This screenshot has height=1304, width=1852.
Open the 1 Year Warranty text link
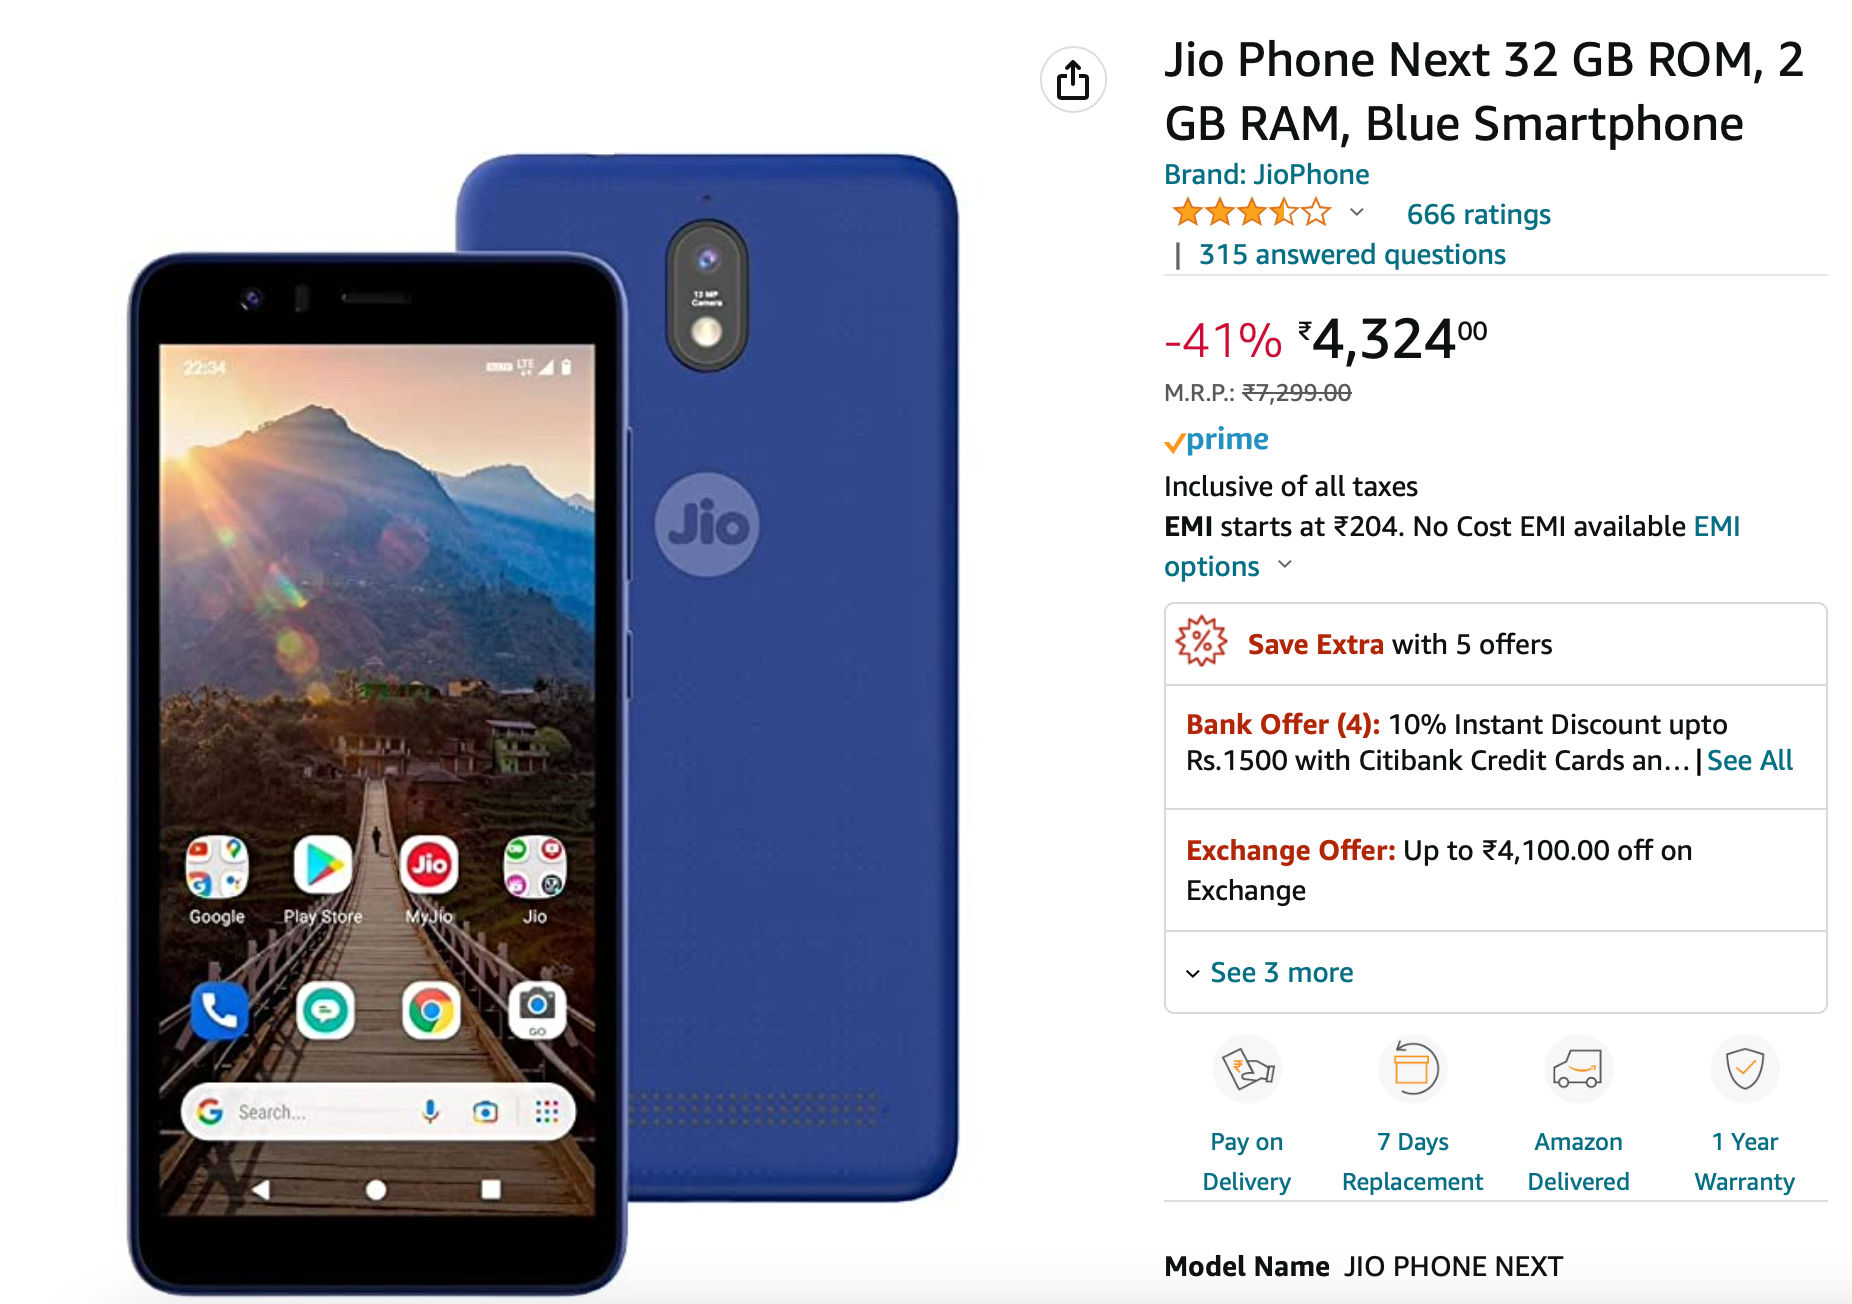[1745, 1161]
